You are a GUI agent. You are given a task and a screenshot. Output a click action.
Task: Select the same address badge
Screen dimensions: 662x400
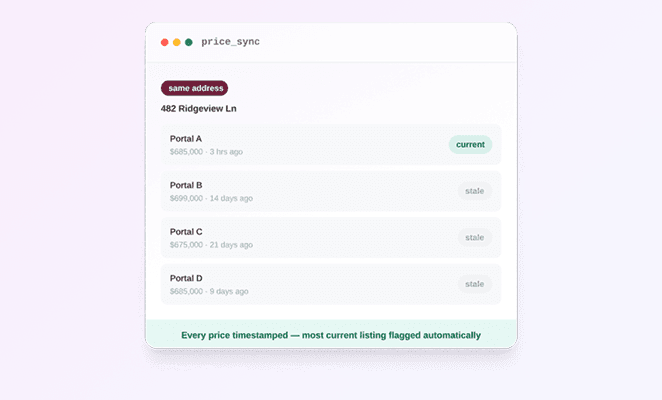click(194, 88)
